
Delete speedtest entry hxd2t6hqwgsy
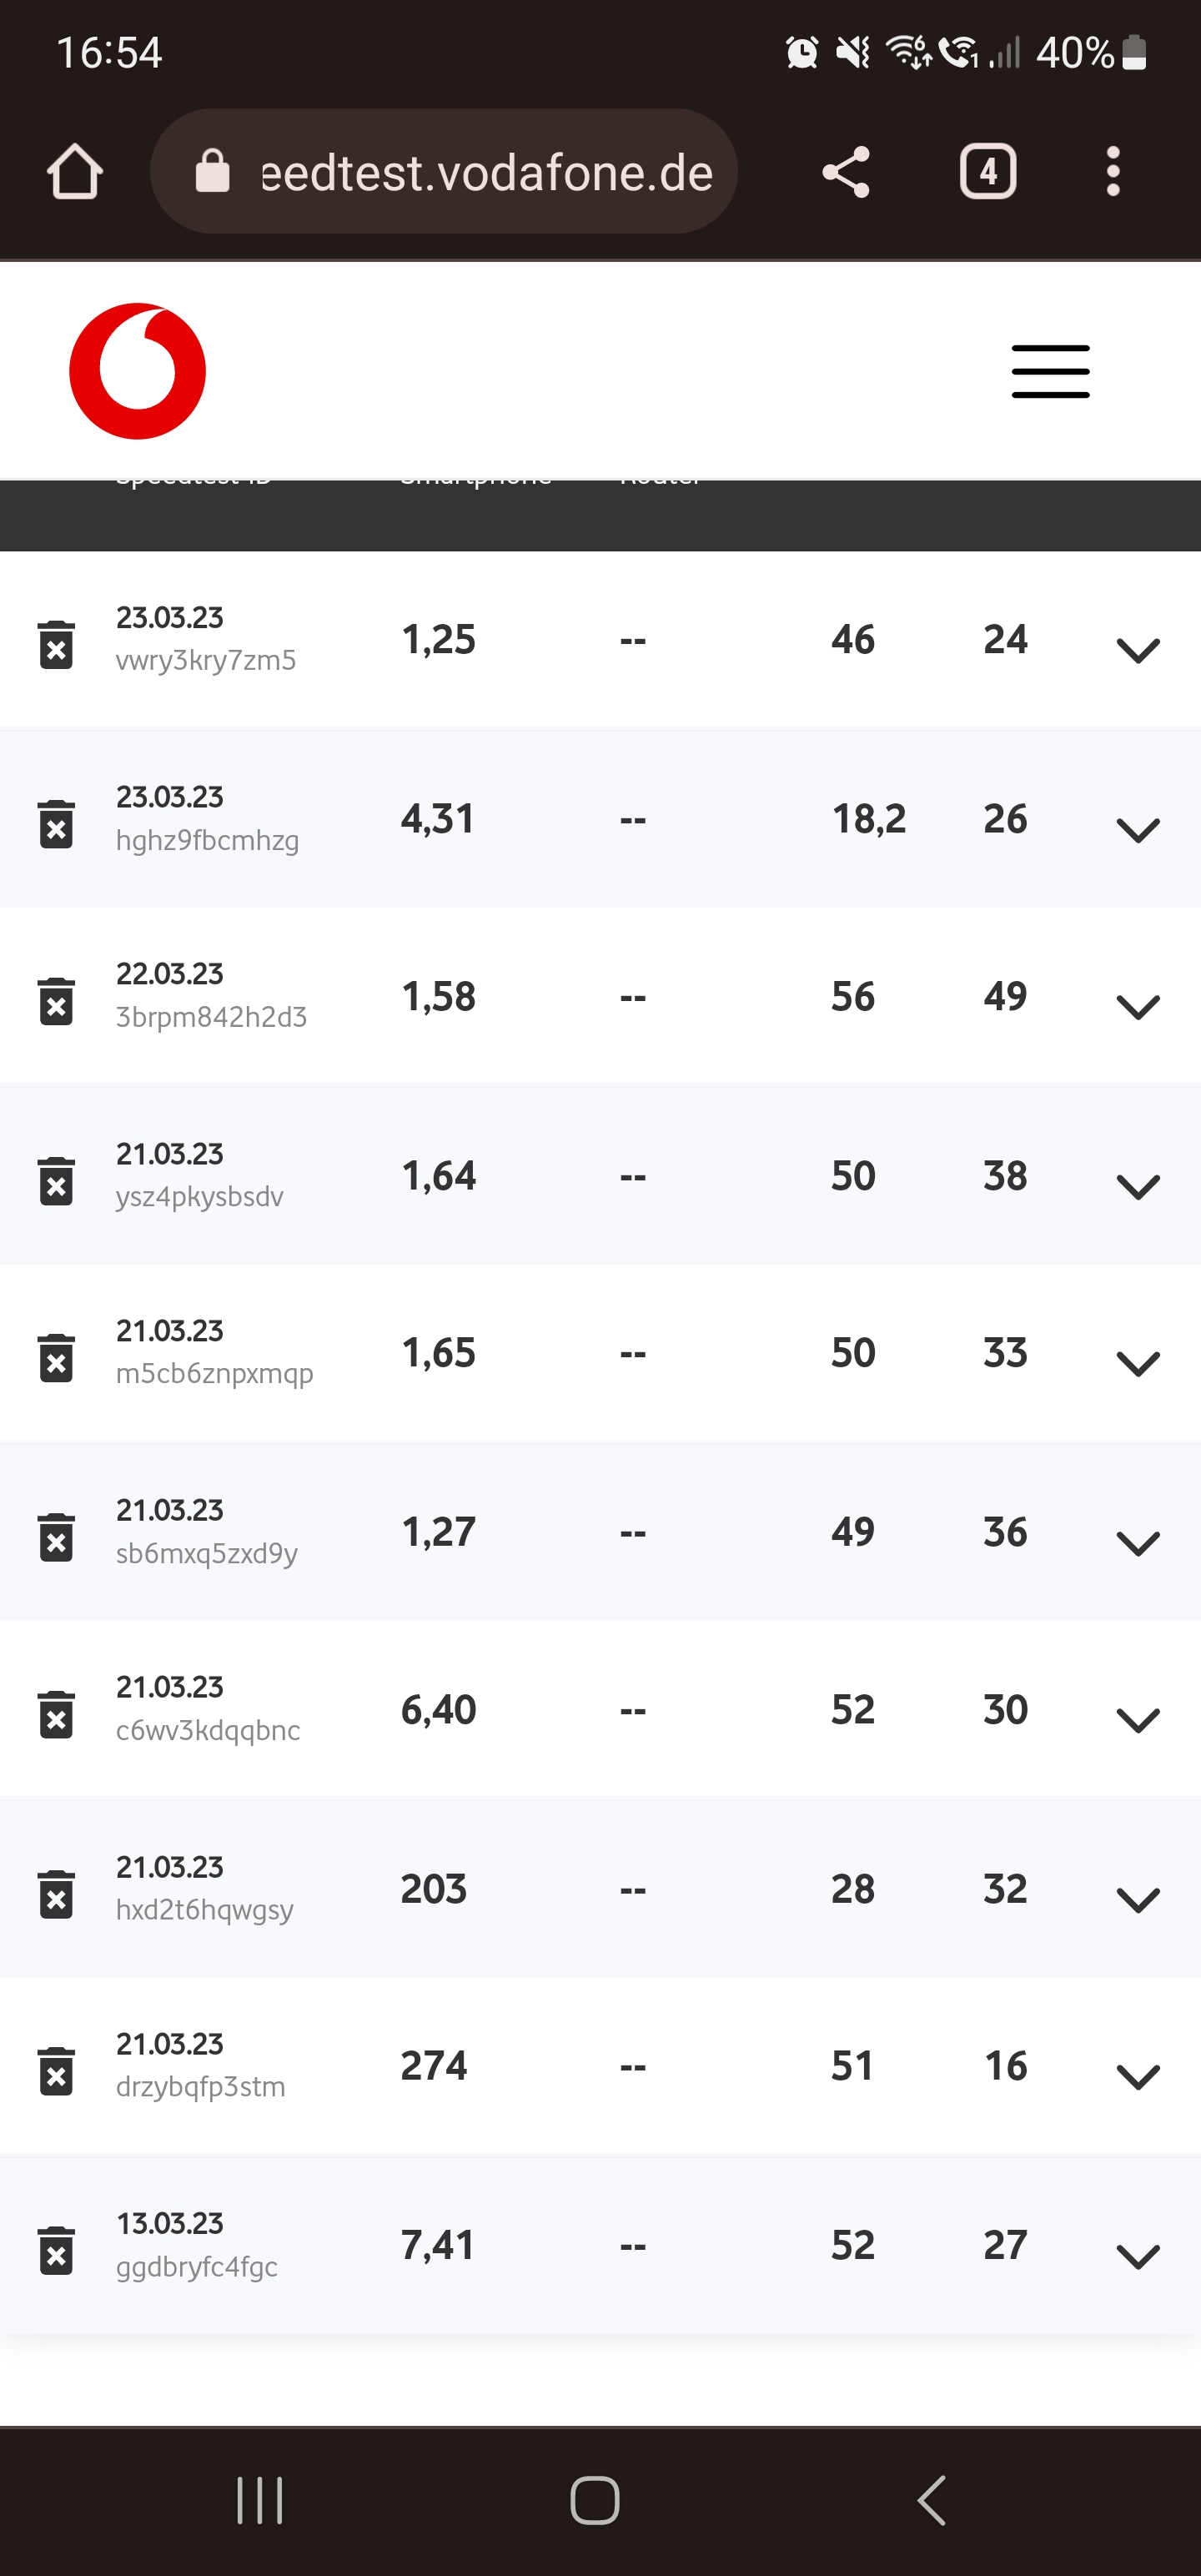pos(56,1893)
